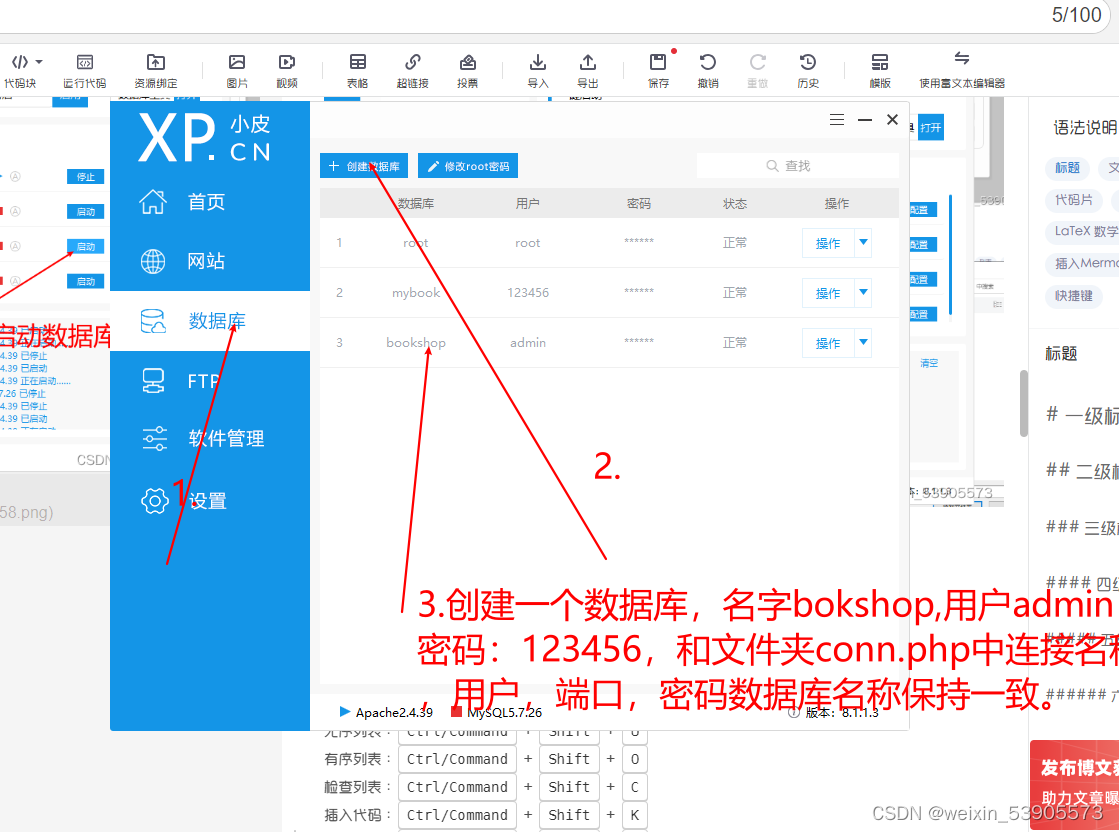Screen dimensions: 1119x832
Task: Click the 数据库 column header
Action: tap(416, 203)
